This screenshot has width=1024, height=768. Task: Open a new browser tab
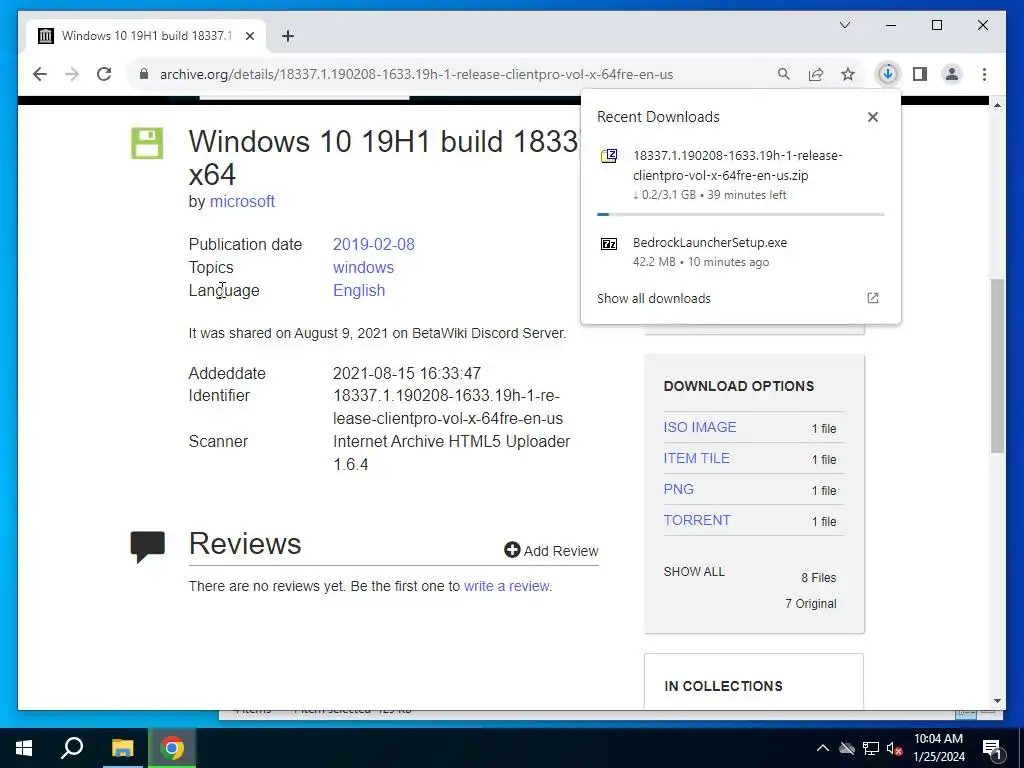coord(288,36)
